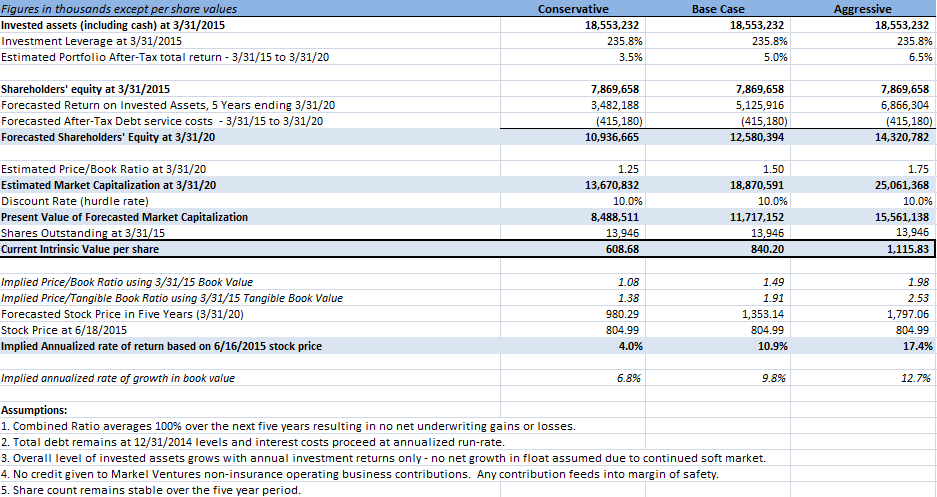Click 'Current Intrinsic Value per share' label
The image size is (937, 497).
click(x=80, y=249)
